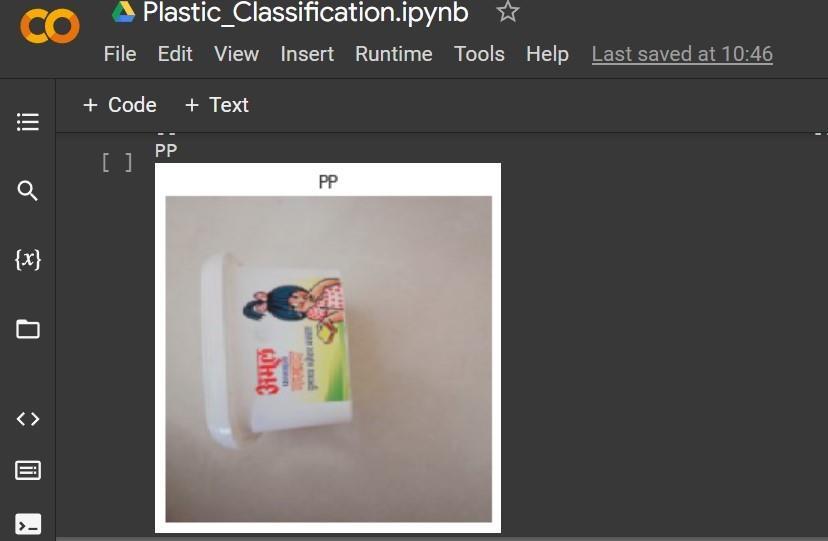Image resolution: width=828 pixels, height=541 pixels.
Task: Open the View menu
Action: coord(236,54)
